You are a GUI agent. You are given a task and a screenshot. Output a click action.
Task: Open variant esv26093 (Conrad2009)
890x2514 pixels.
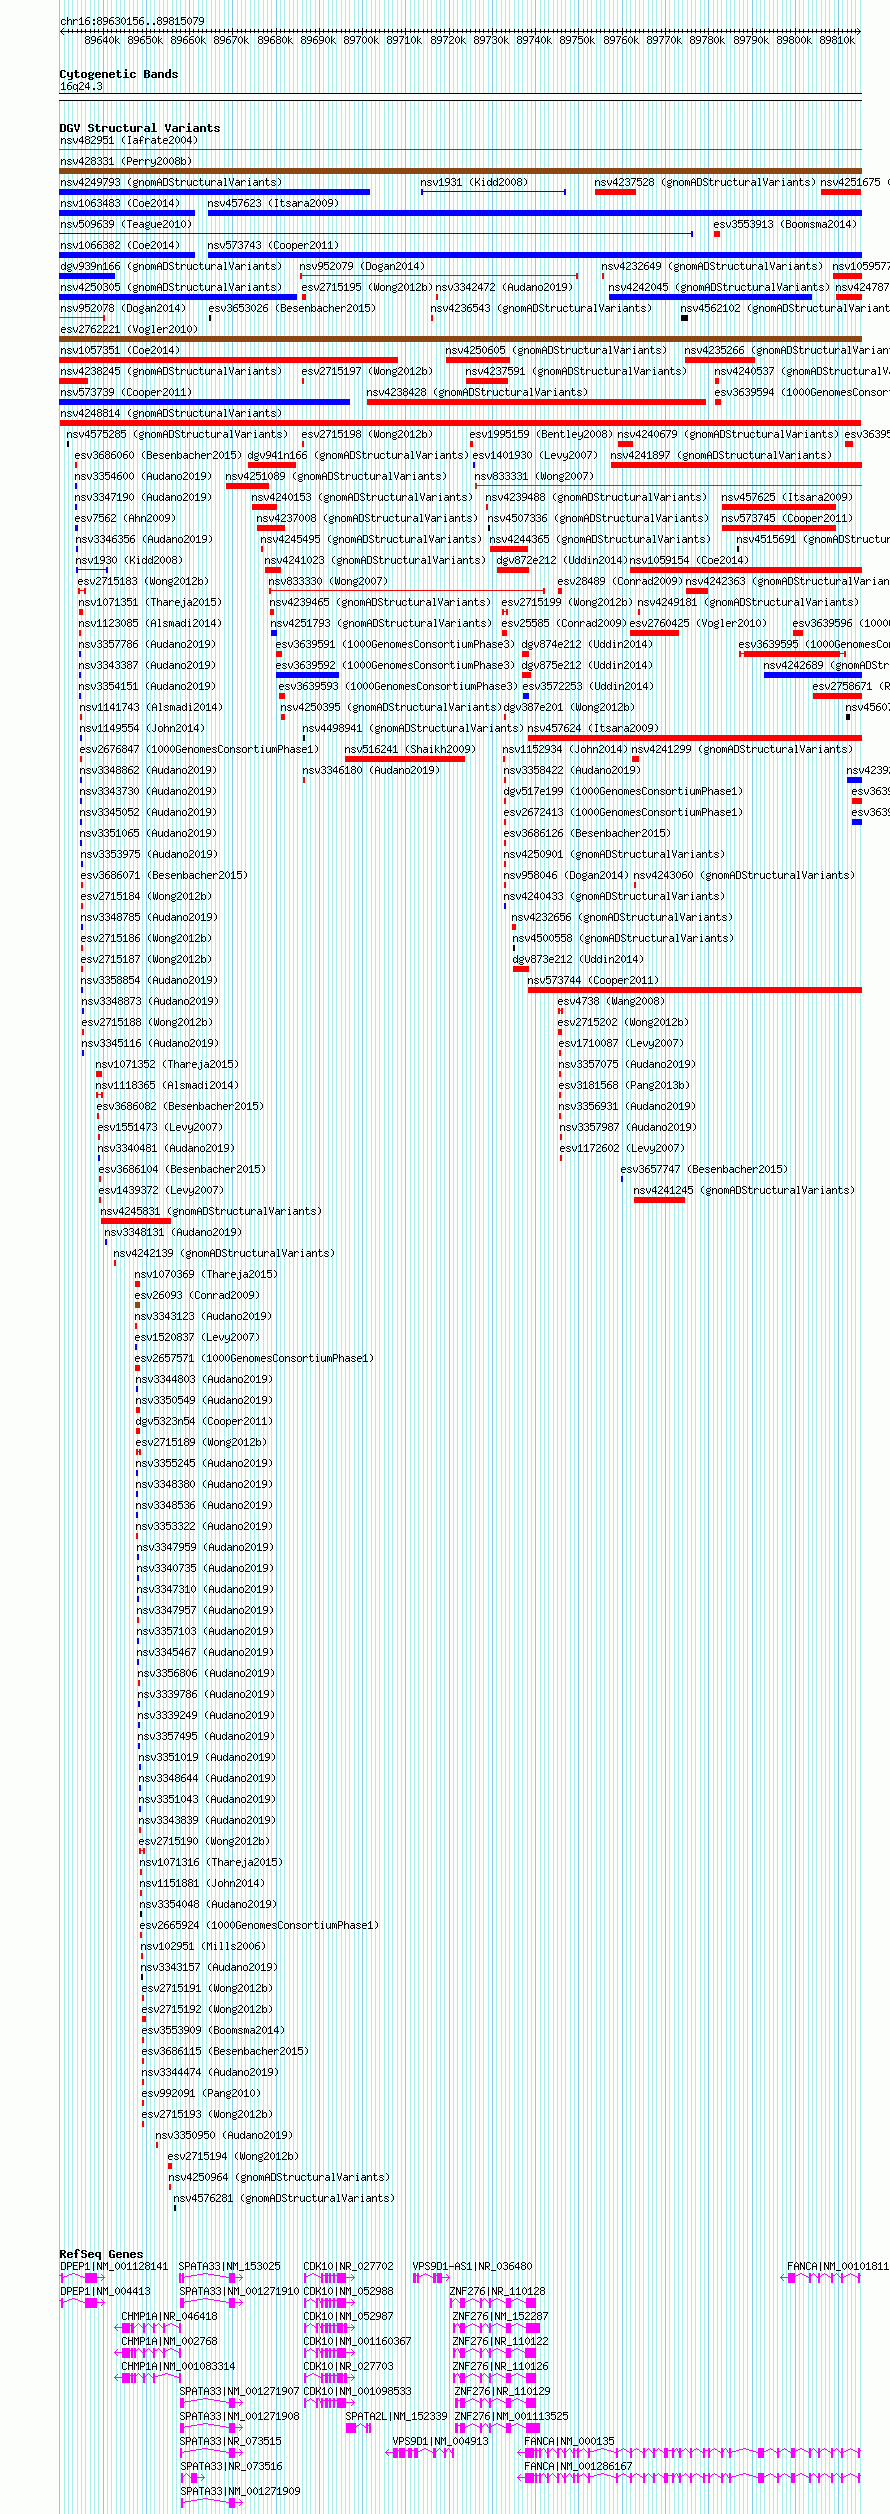coord(197,1295)
